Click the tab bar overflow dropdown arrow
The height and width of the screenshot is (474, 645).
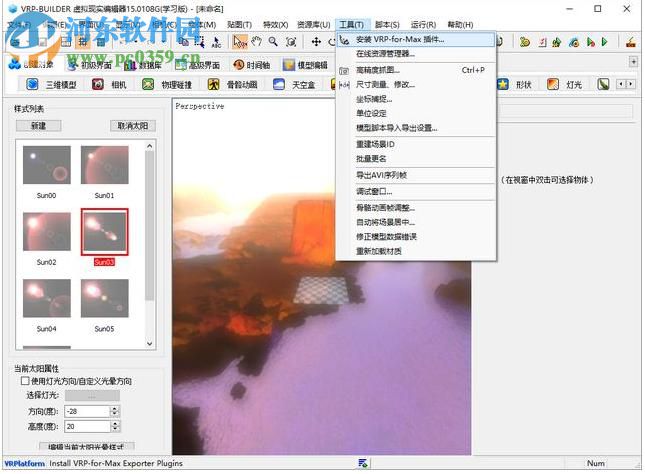click(633, 62)
